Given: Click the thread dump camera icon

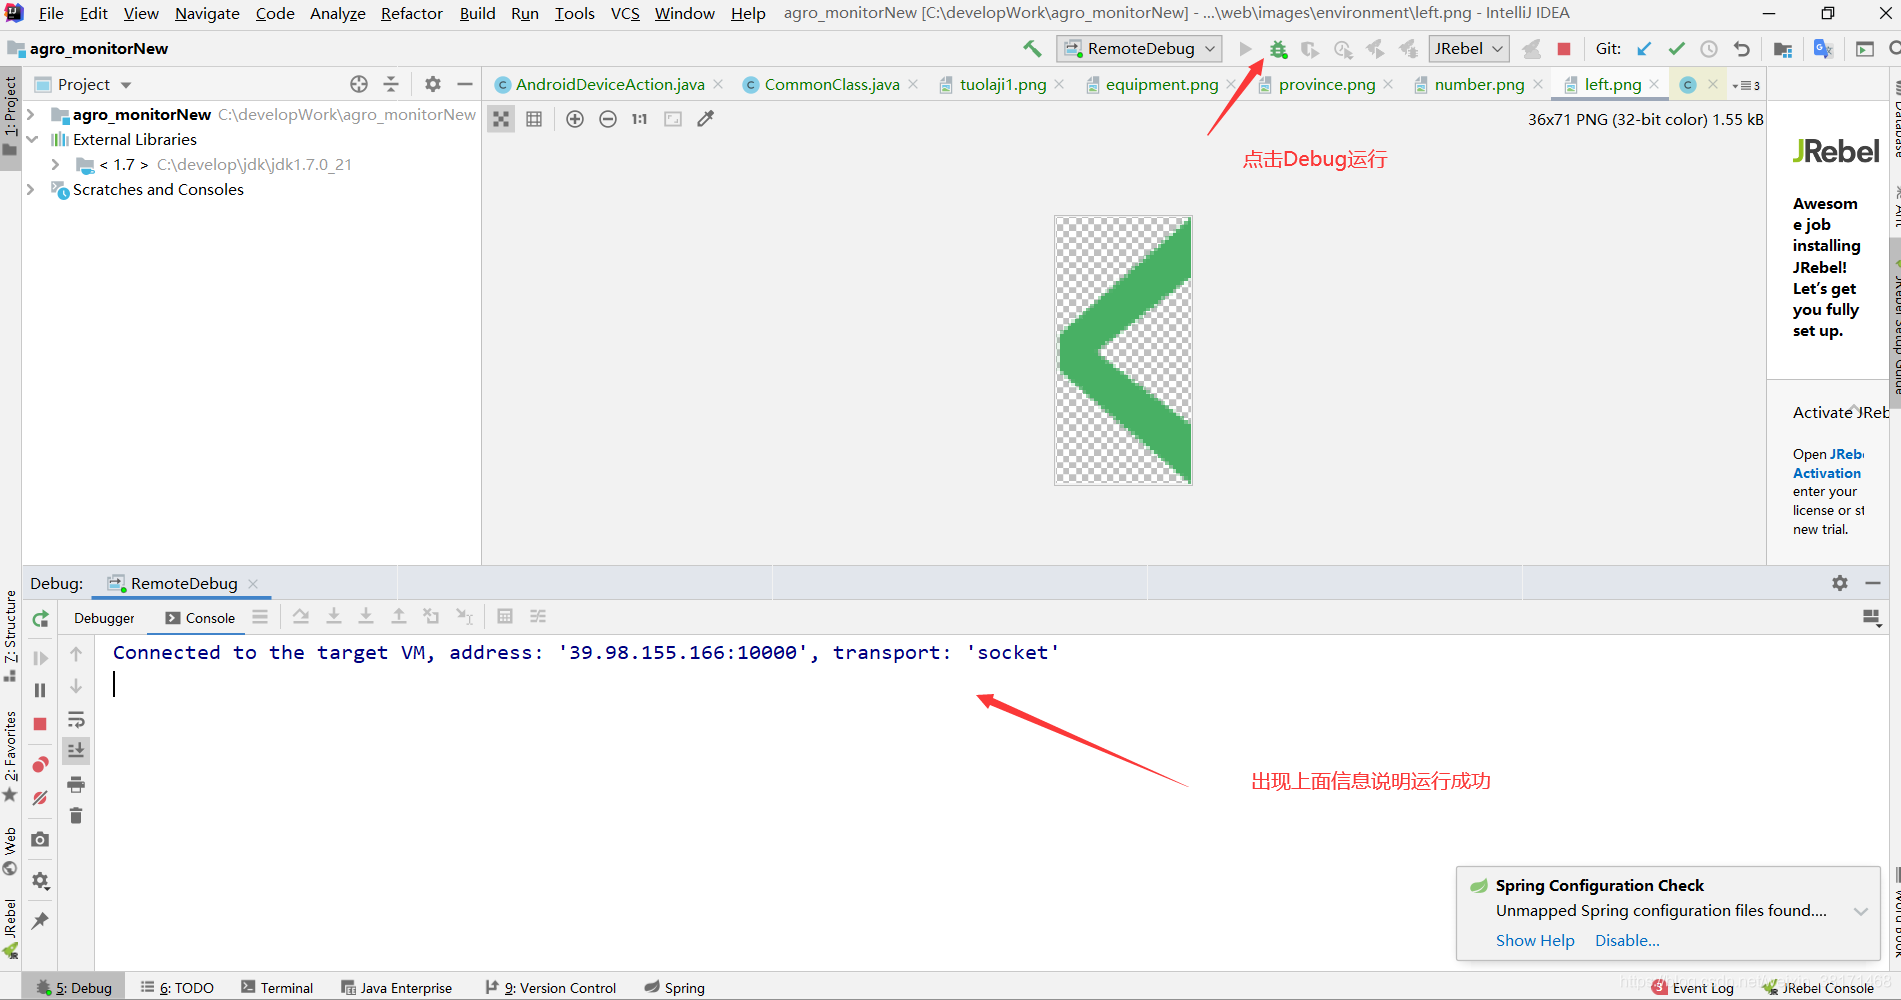Looking at the screenshot, I should pos(40,839).
